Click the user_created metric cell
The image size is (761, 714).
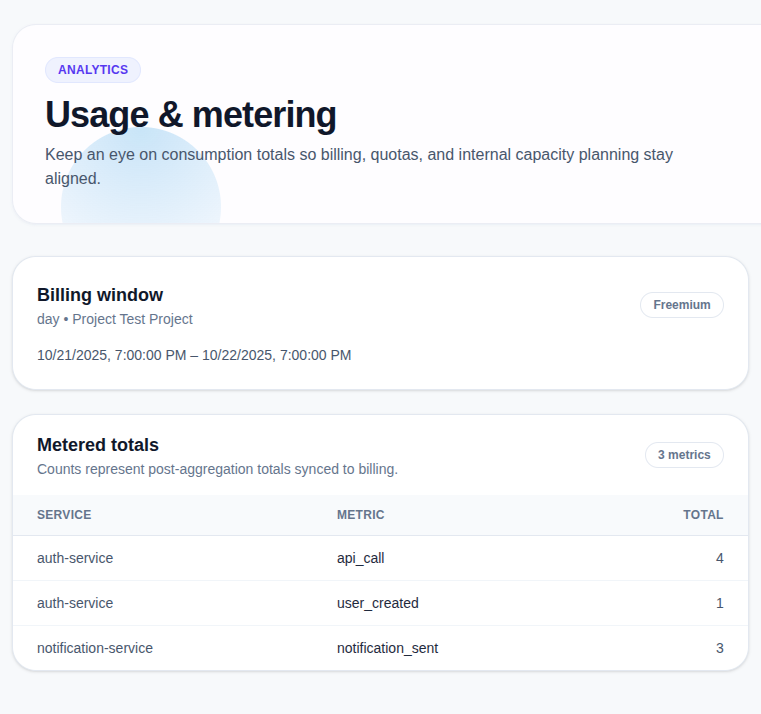[x=377, y=603]
